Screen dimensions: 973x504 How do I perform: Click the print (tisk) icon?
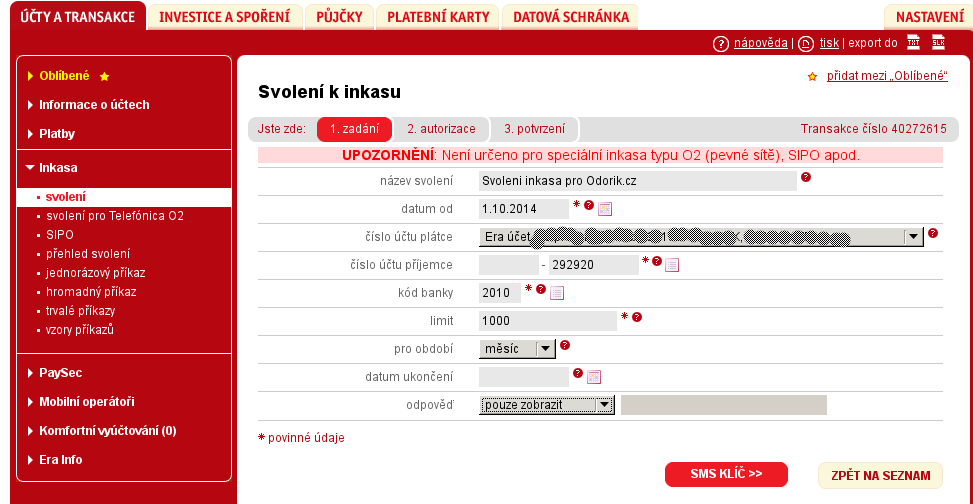(x=807, y=44)
